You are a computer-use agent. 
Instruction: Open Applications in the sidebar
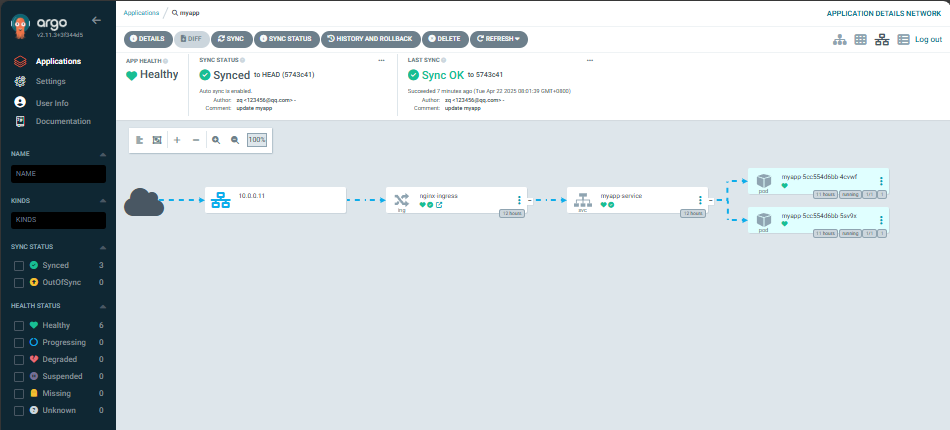click(58, 61)
